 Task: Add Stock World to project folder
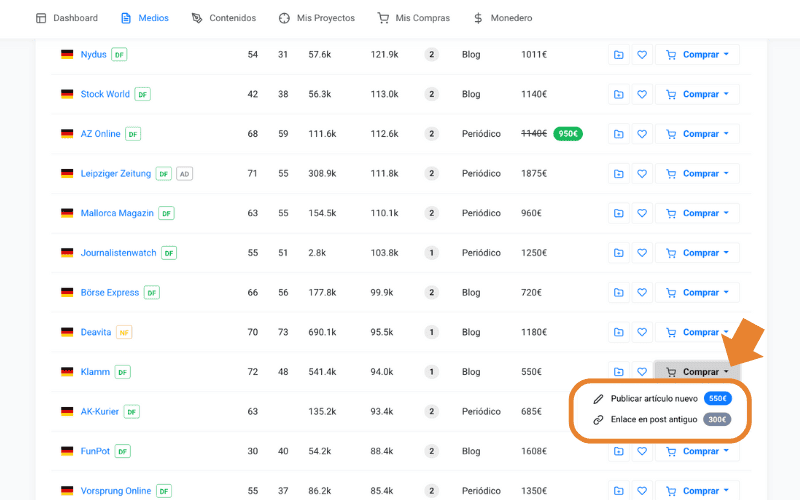point(619,94)
